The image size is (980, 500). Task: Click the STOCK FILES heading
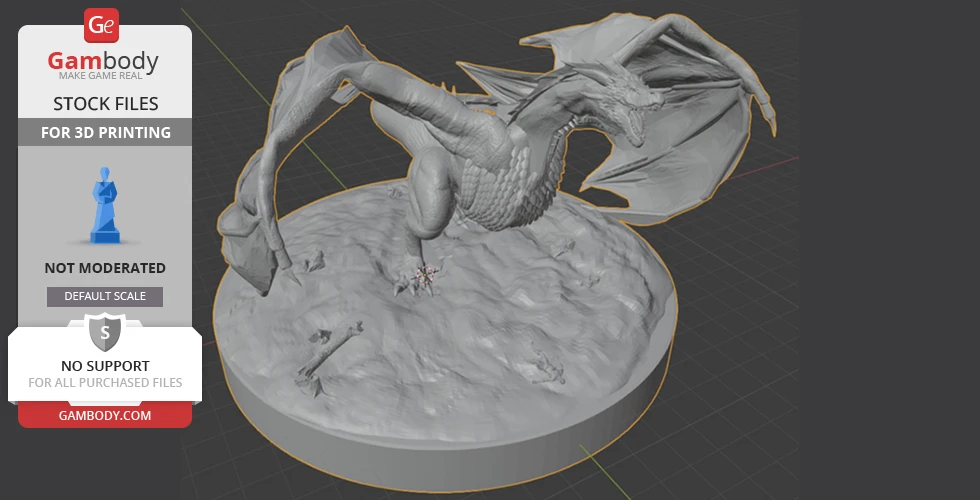click(105, 104)
